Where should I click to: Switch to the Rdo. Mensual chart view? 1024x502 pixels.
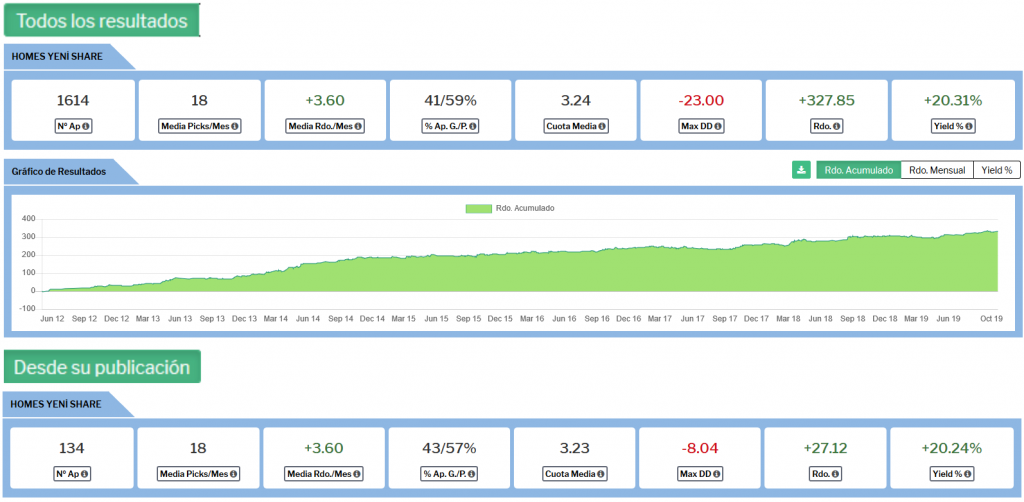[937, 170]
